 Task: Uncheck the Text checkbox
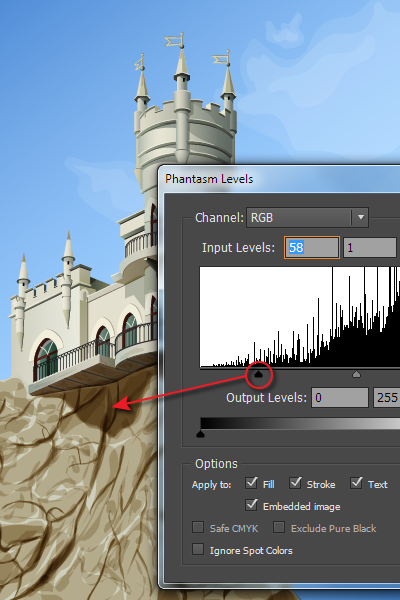356,483
